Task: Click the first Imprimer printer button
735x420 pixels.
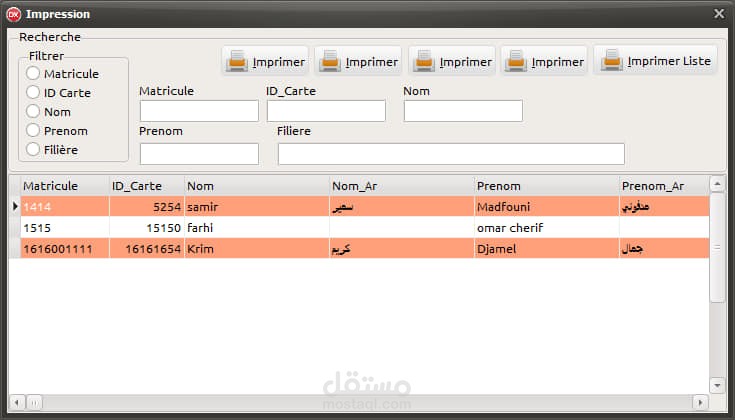Action: (265, 61)
